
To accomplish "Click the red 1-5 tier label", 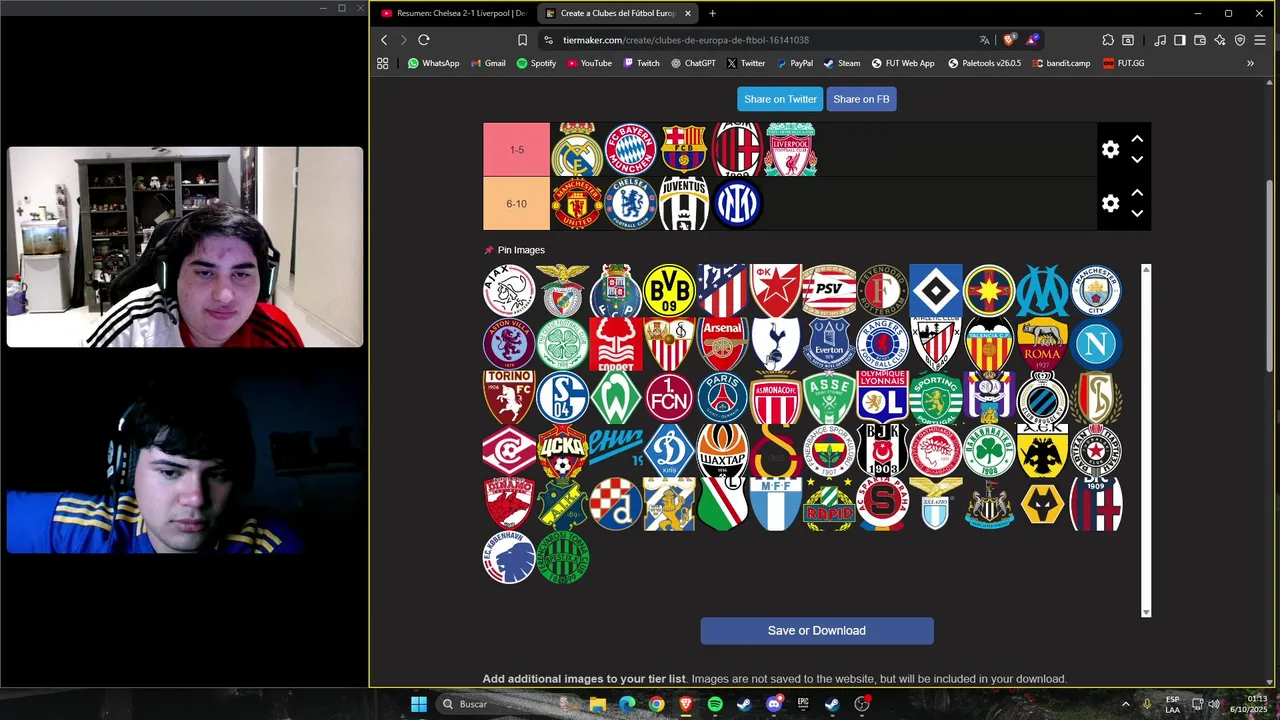I will click(516, 149).
